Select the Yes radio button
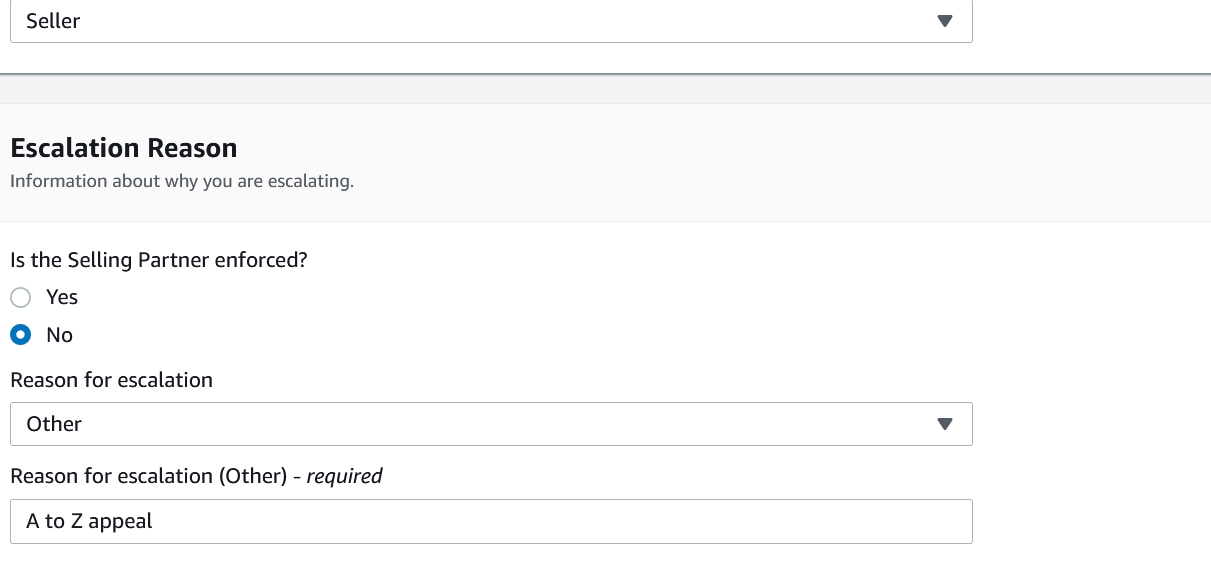Screen dimensions: 1211x564 click(21, 297)
